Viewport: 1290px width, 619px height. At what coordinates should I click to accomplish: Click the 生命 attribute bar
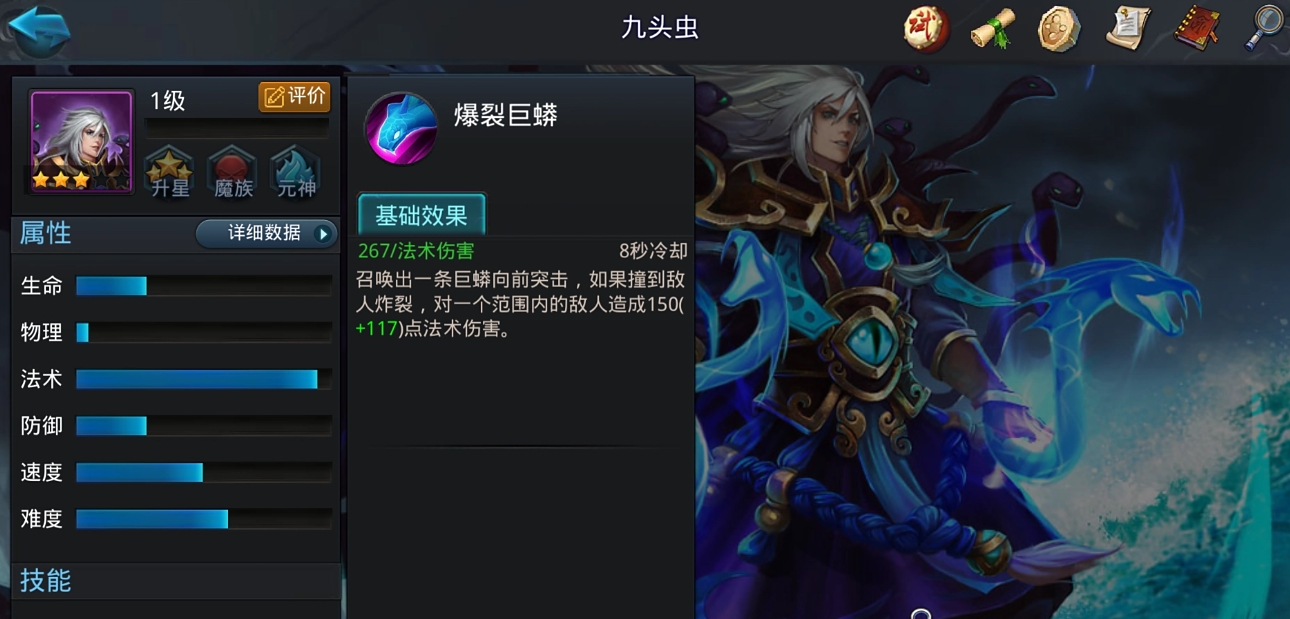tap(204, 286)
